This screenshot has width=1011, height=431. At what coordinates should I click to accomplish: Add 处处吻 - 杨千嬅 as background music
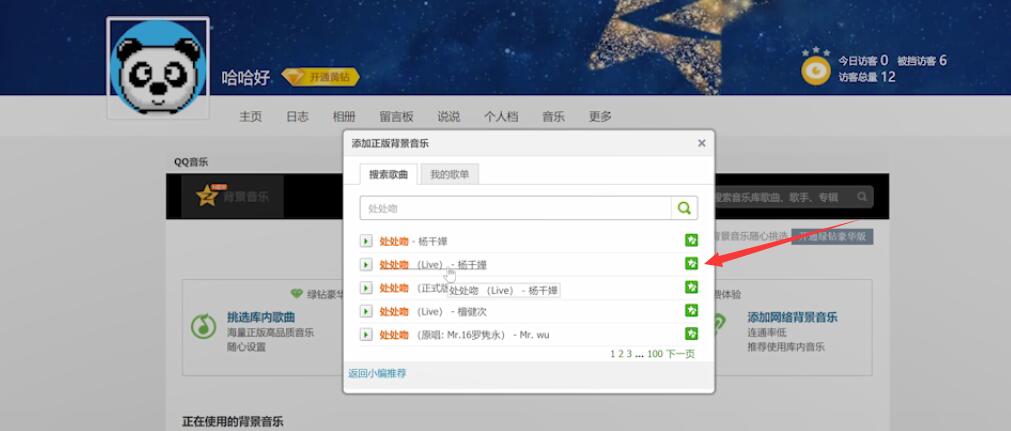691,240
